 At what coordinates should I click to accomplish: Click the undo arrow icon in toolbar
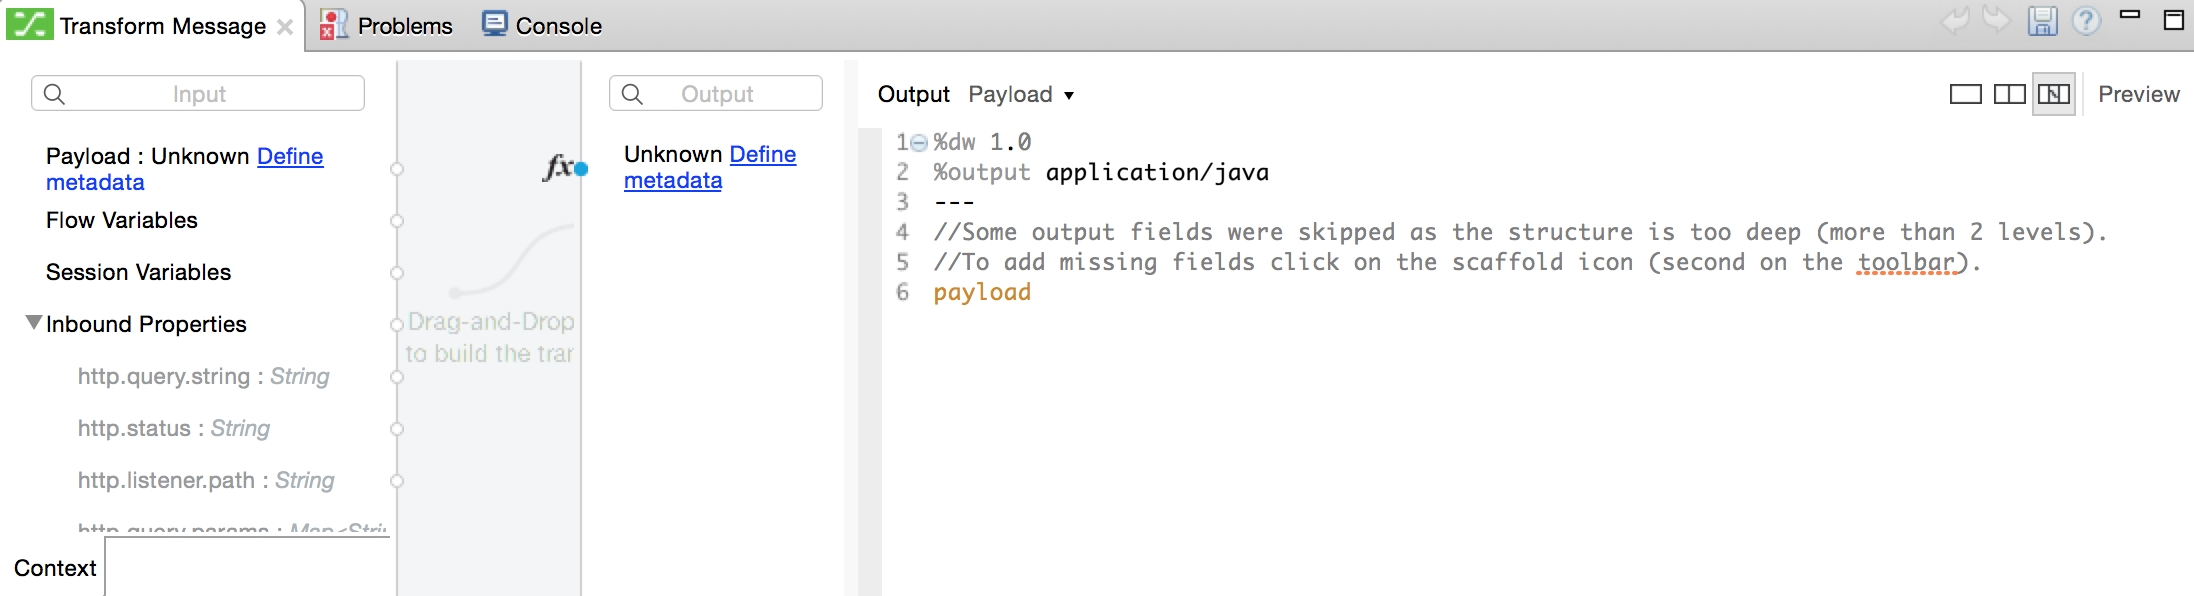tap(1954, 20)
